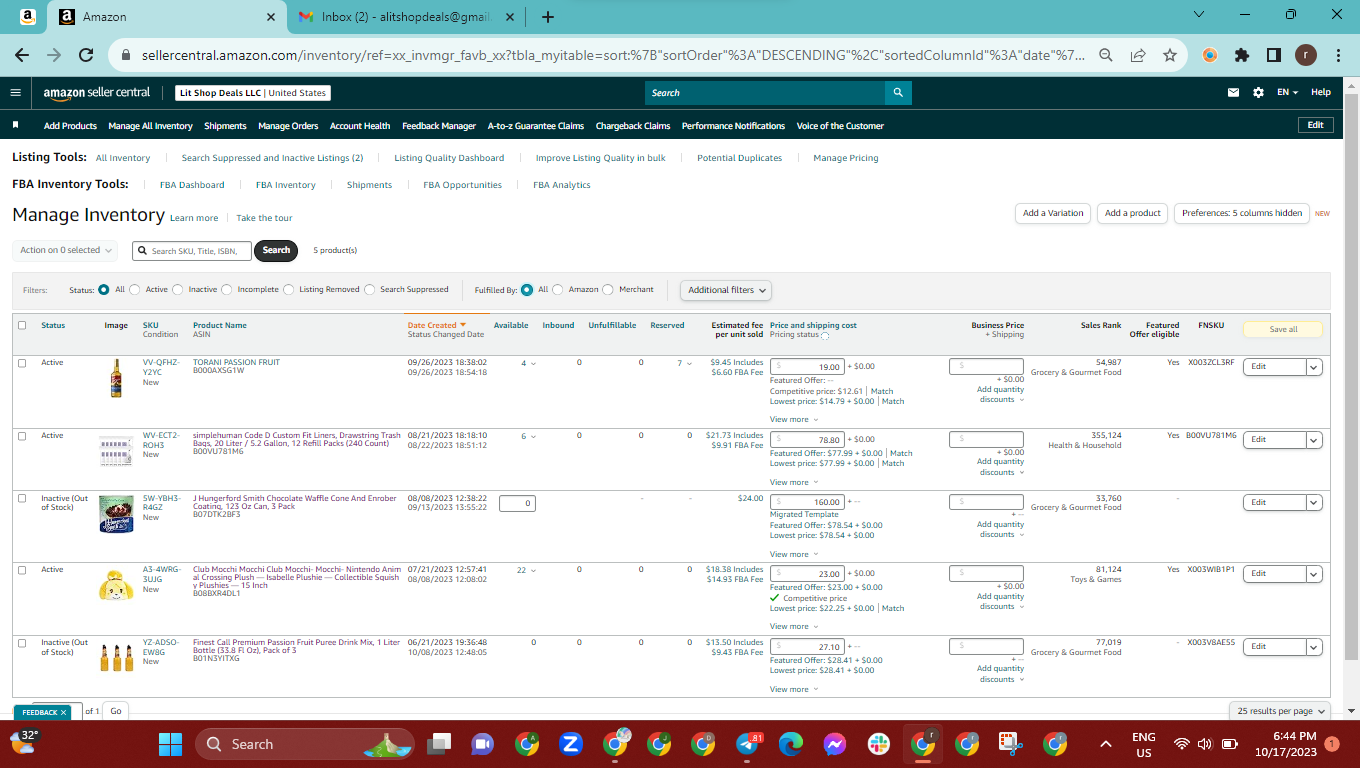The width and height of the screenshot is (1360, 768).
Task: Open the Chrome profile avatar
Action: [1306, 56]
